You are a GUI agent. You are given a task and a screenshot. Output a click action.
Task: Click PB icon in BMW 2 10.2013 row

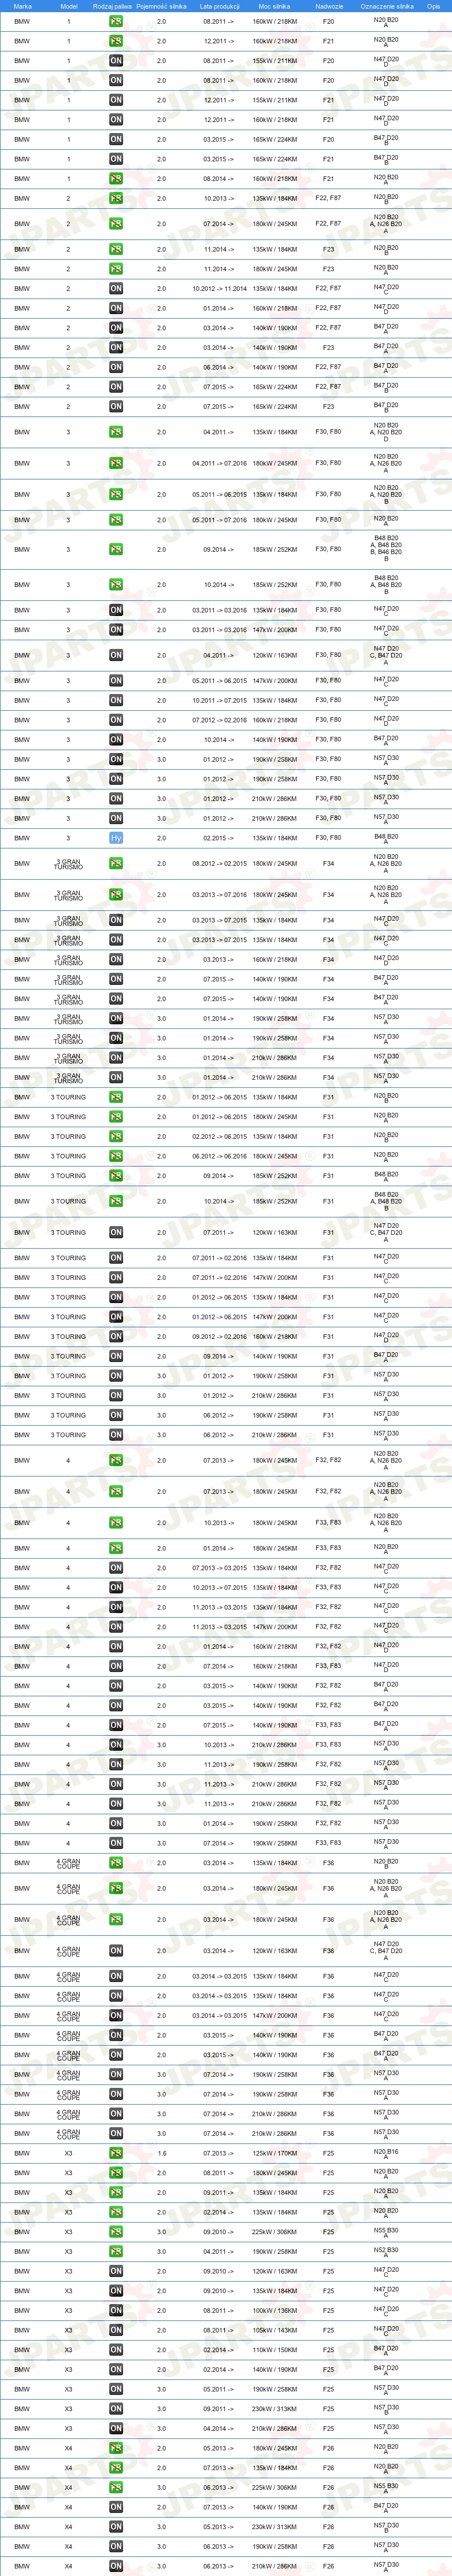116,198
